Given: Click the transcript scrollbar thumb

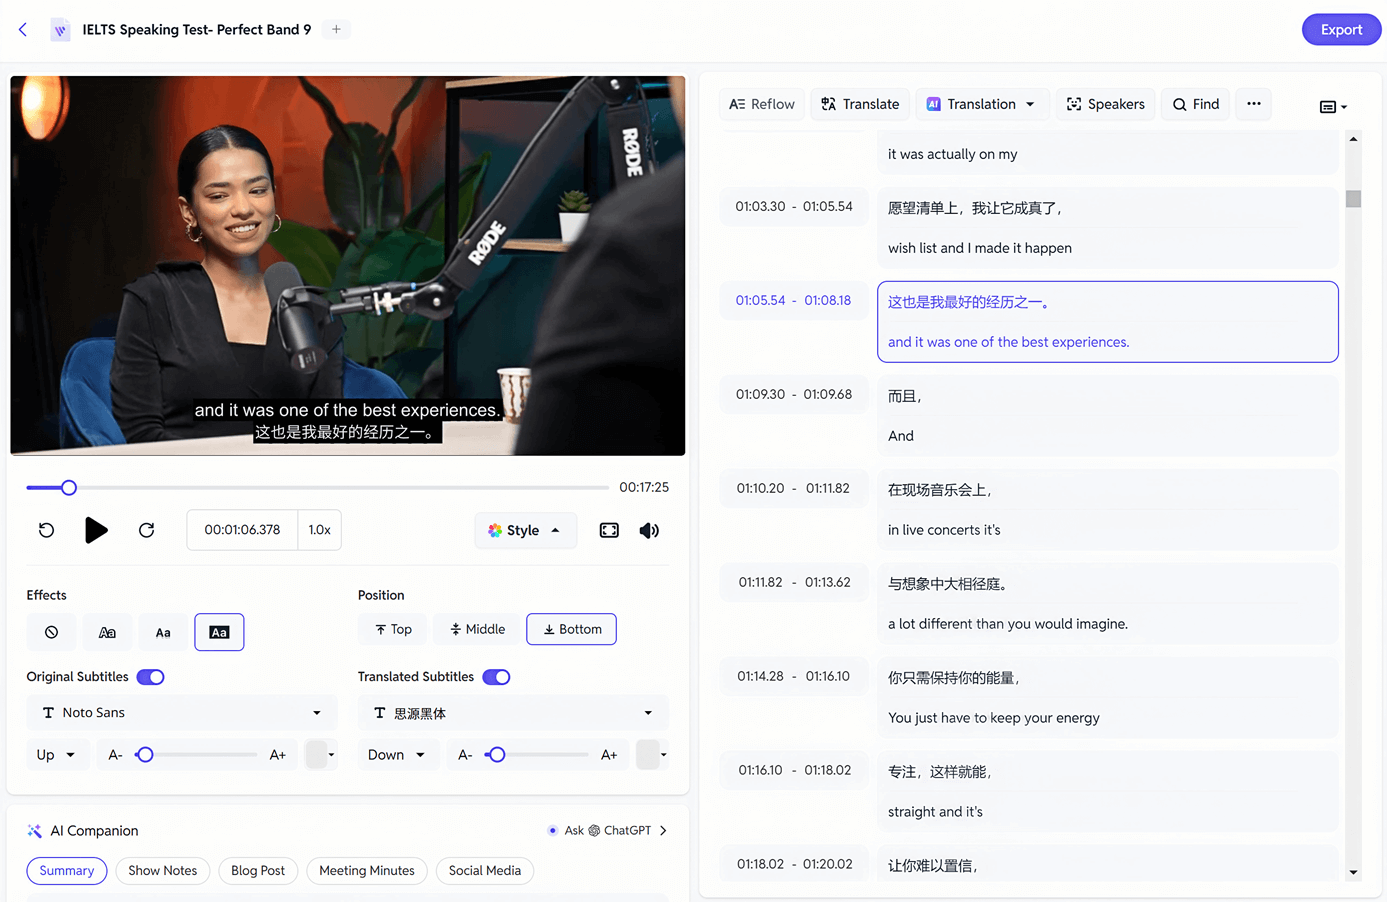Looking at the screenshot, I should (x=1353, y=199).
